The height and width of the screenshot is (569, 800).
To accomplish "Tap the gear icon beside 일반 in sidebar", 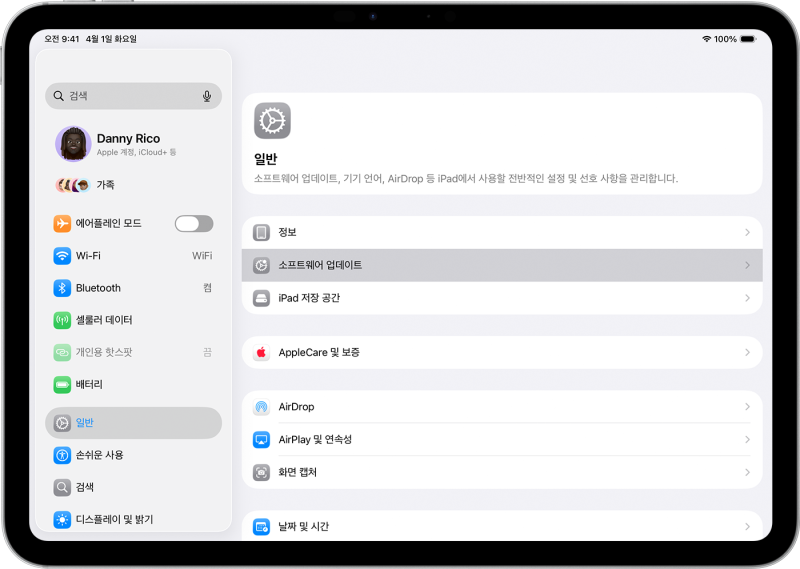I will 62,423.
